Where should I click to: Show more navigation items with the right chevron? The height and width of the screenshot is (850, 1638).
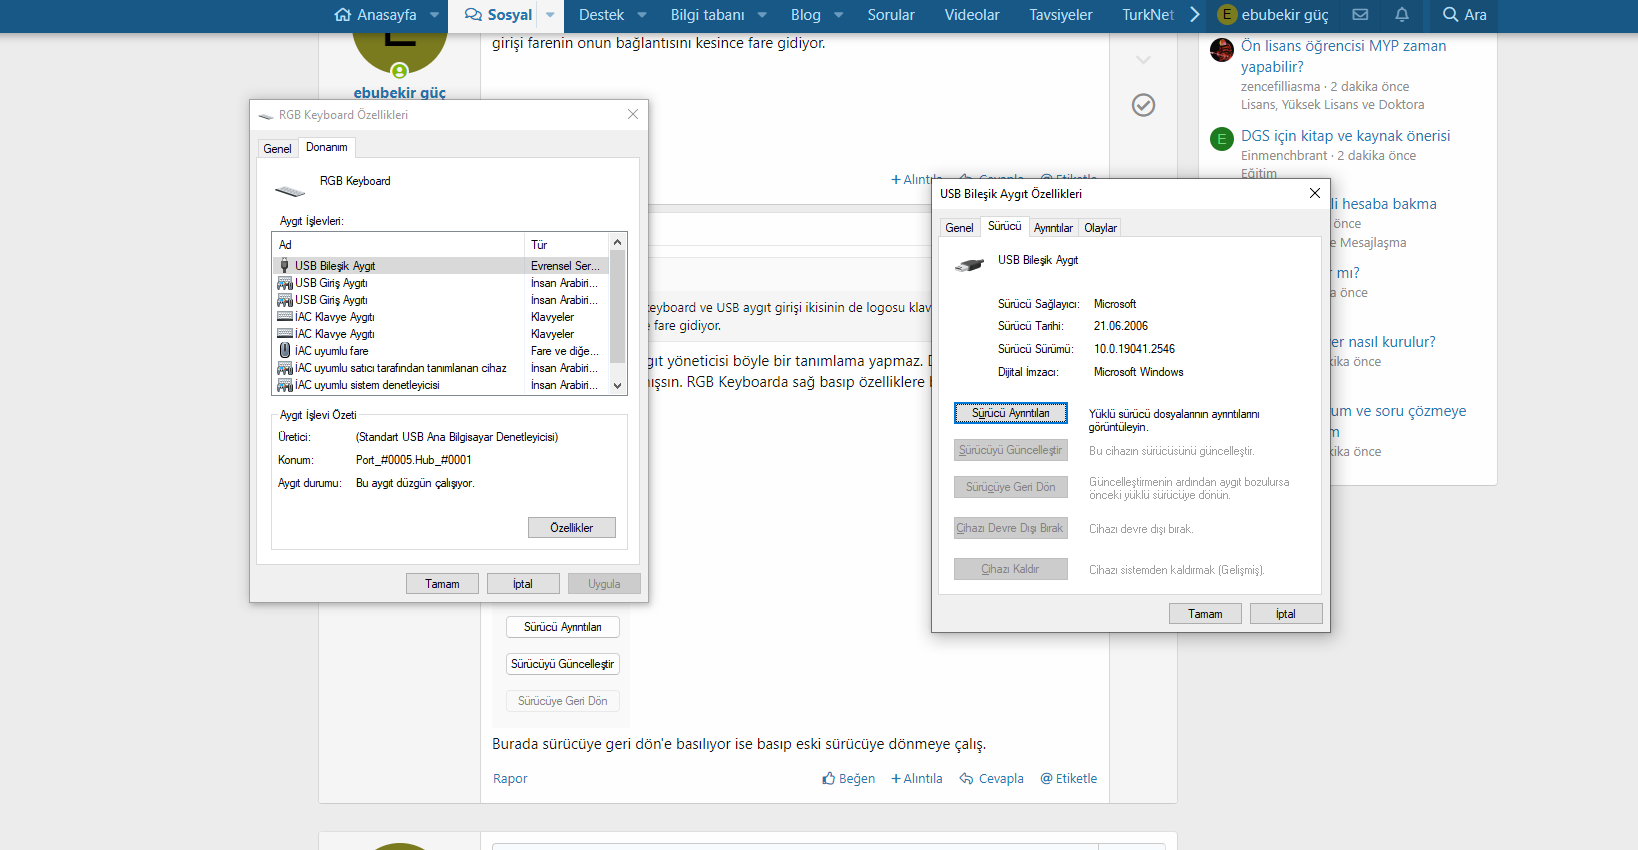[x=1194, y=15]
